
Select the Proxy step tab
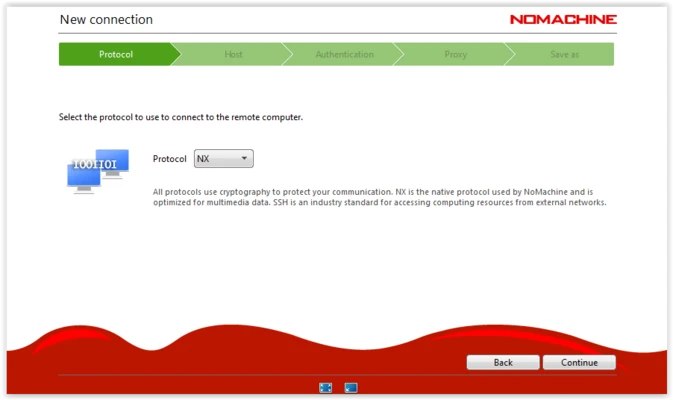(455, 55)
